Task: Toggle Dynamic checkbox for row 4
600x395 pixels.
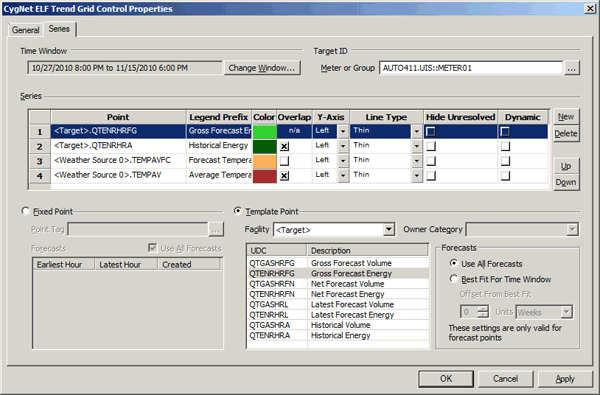Action: (x=505, y=176)
